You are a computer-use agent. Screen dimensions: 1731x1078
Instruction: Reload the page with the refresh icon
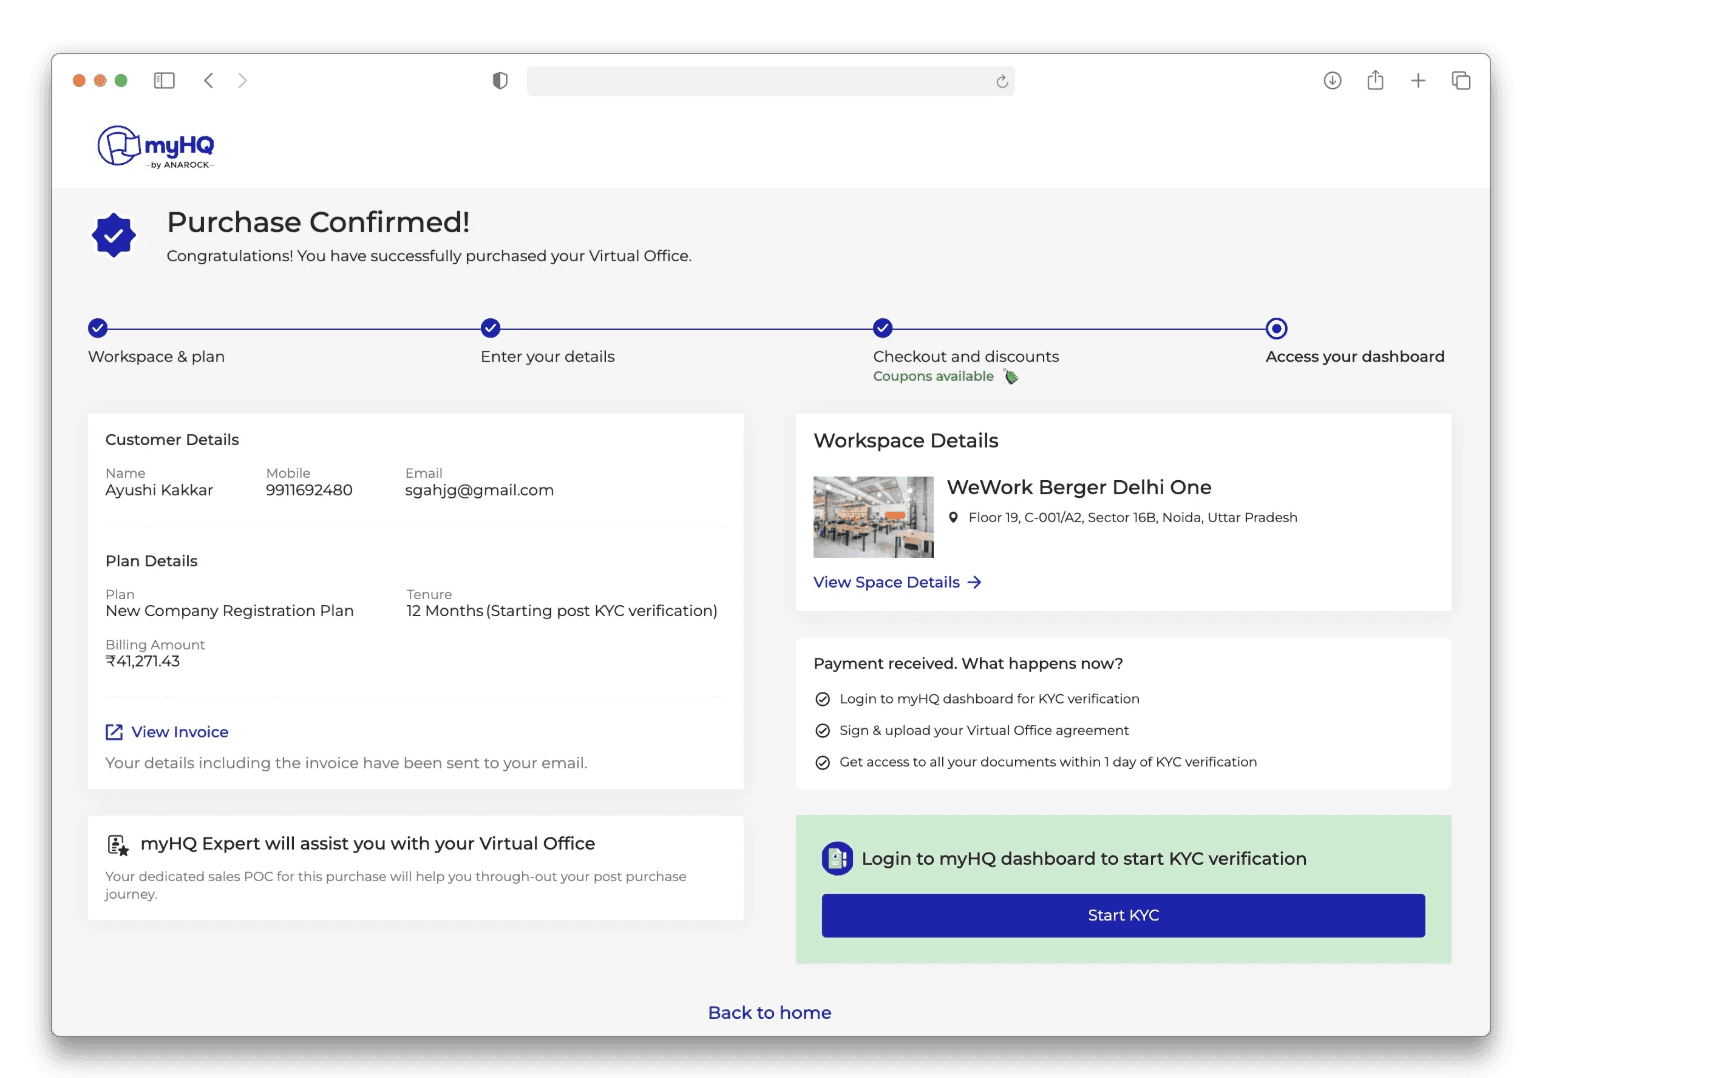point(1001,81)
